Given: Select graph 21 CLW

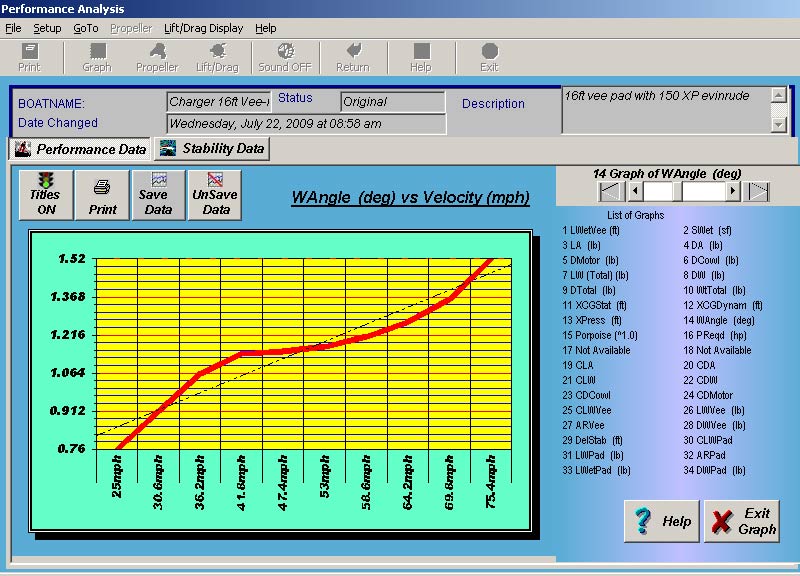Looking at the screenshot, I should click(579, 380).
